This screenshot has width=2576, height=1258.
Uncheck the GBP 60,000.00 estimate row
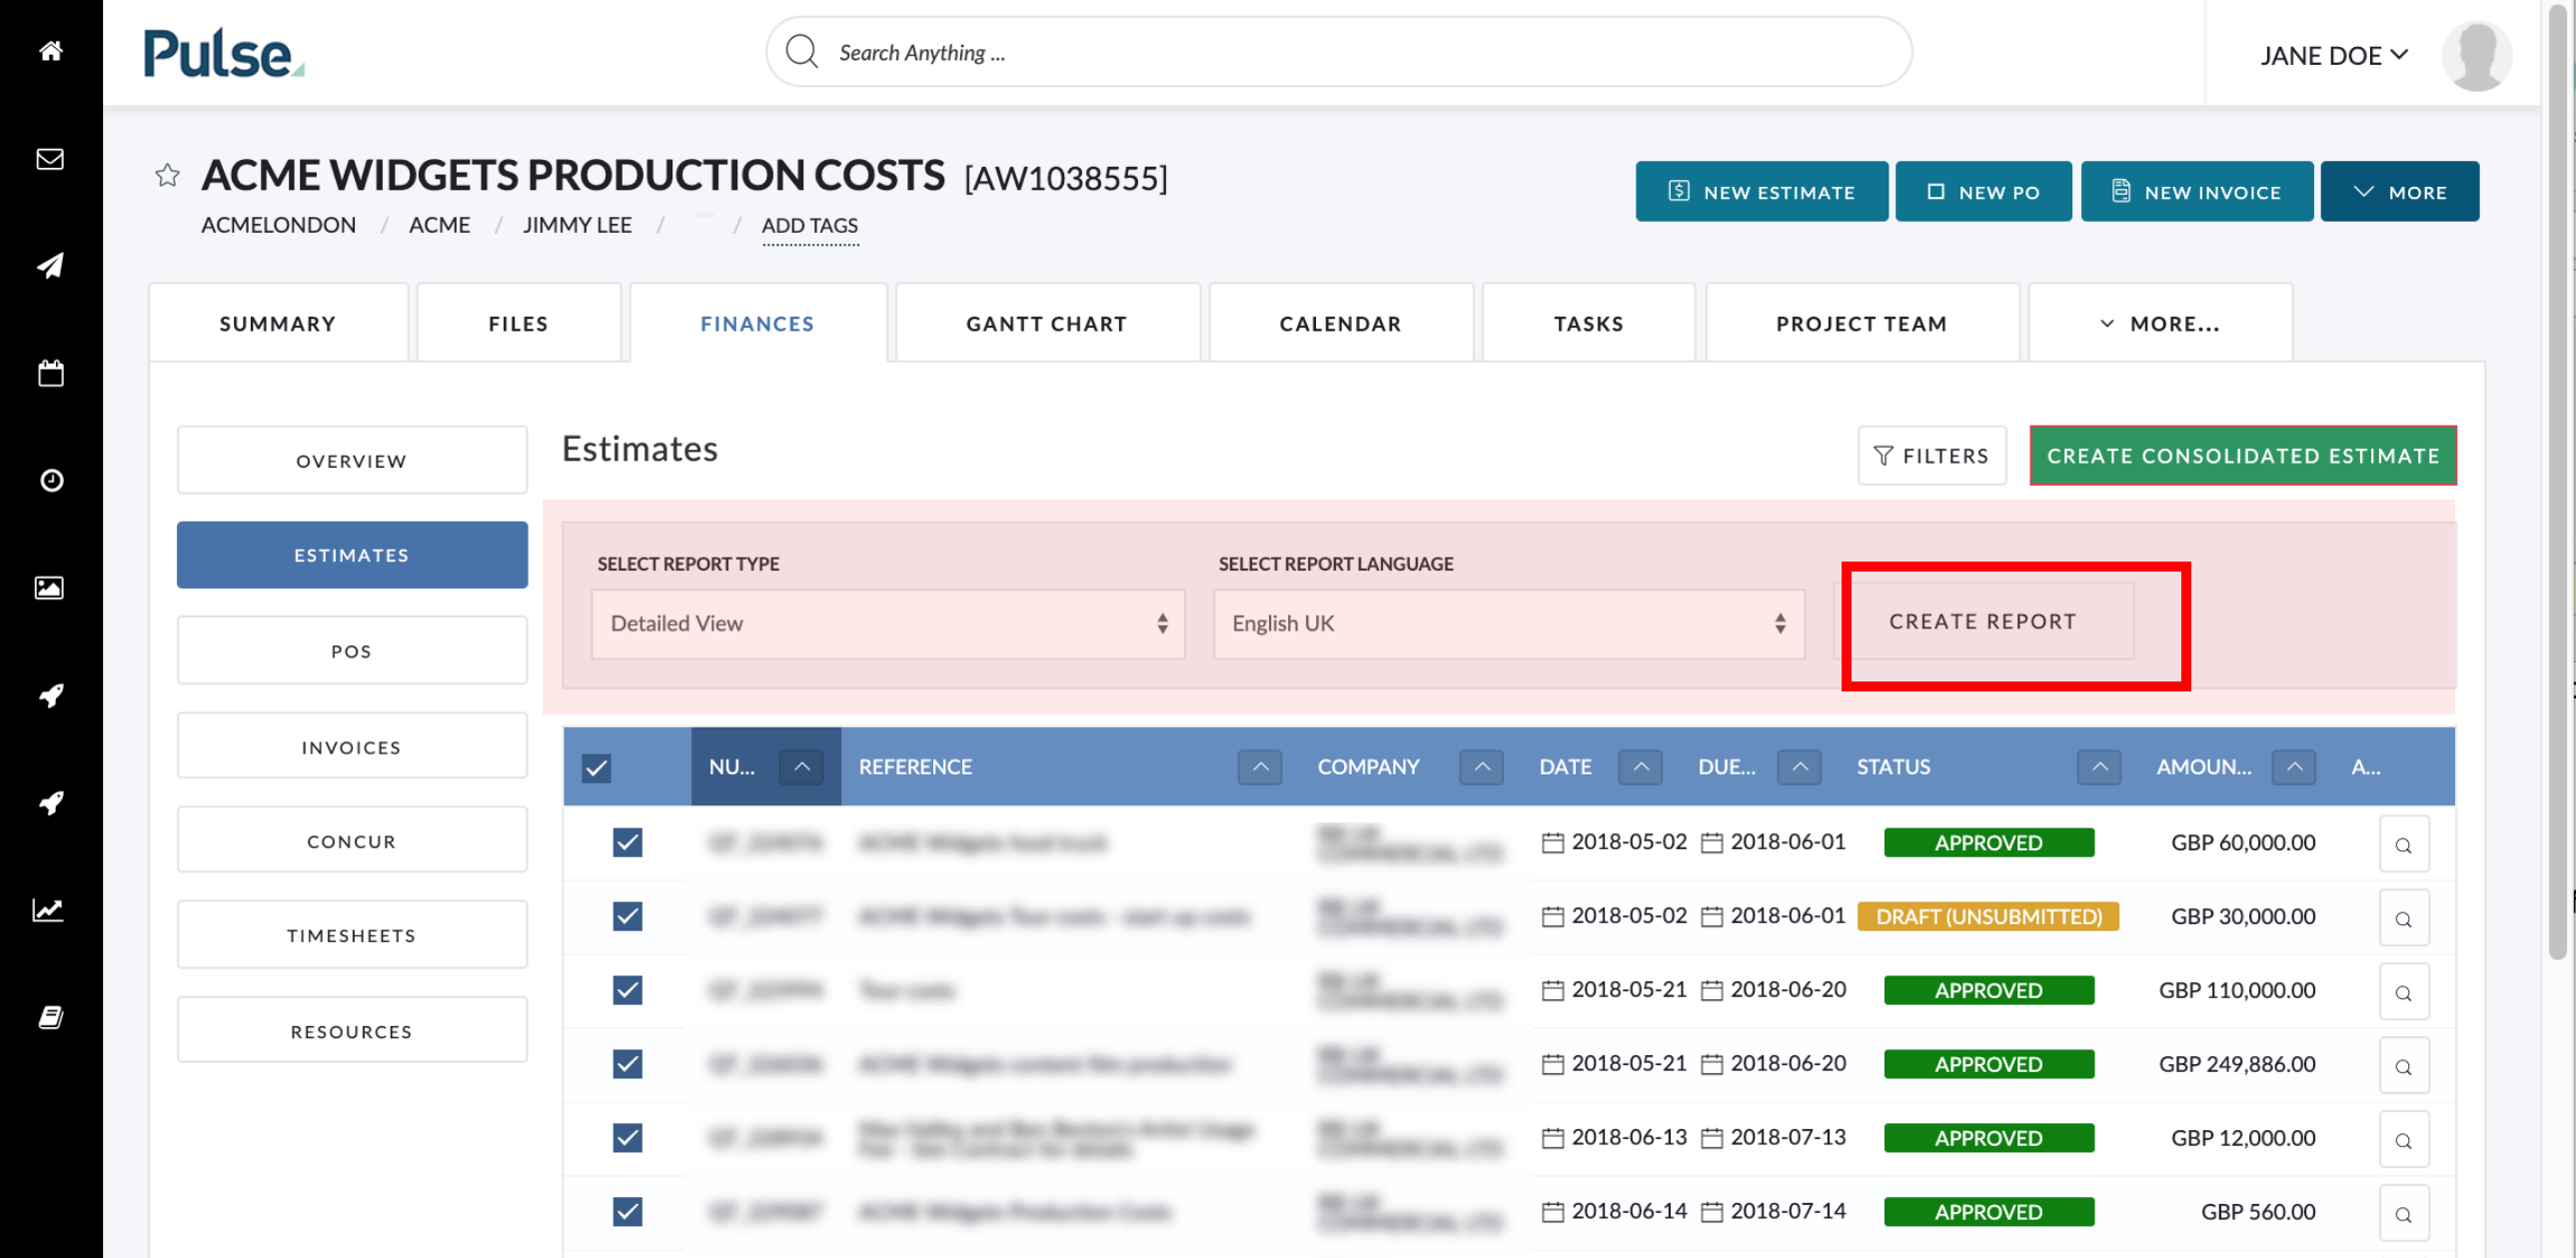(627, 842)
